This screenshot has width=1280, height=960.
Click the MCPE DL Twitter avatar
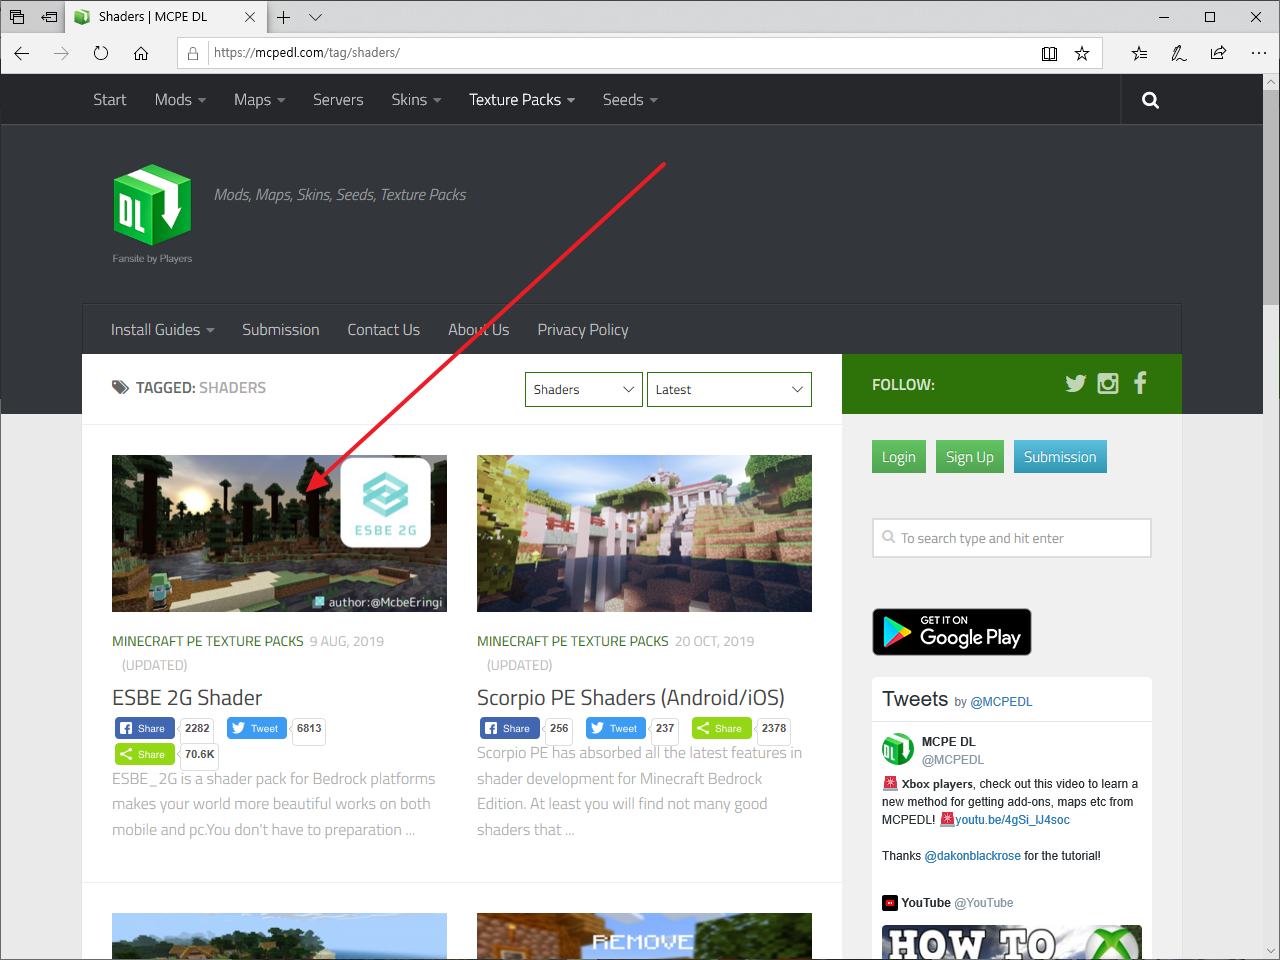tap(897, 749)
